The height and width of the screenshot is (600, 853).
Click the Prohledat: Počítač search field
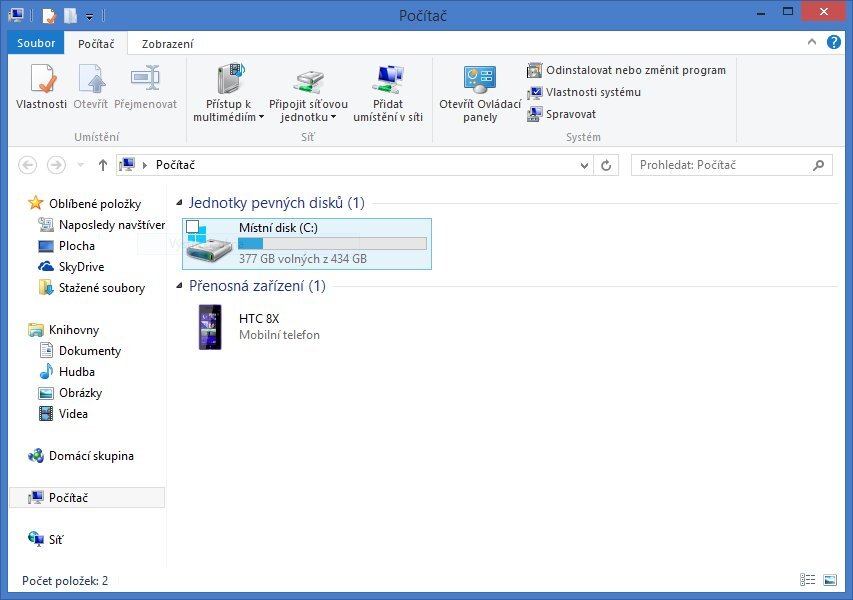(720, 165)
